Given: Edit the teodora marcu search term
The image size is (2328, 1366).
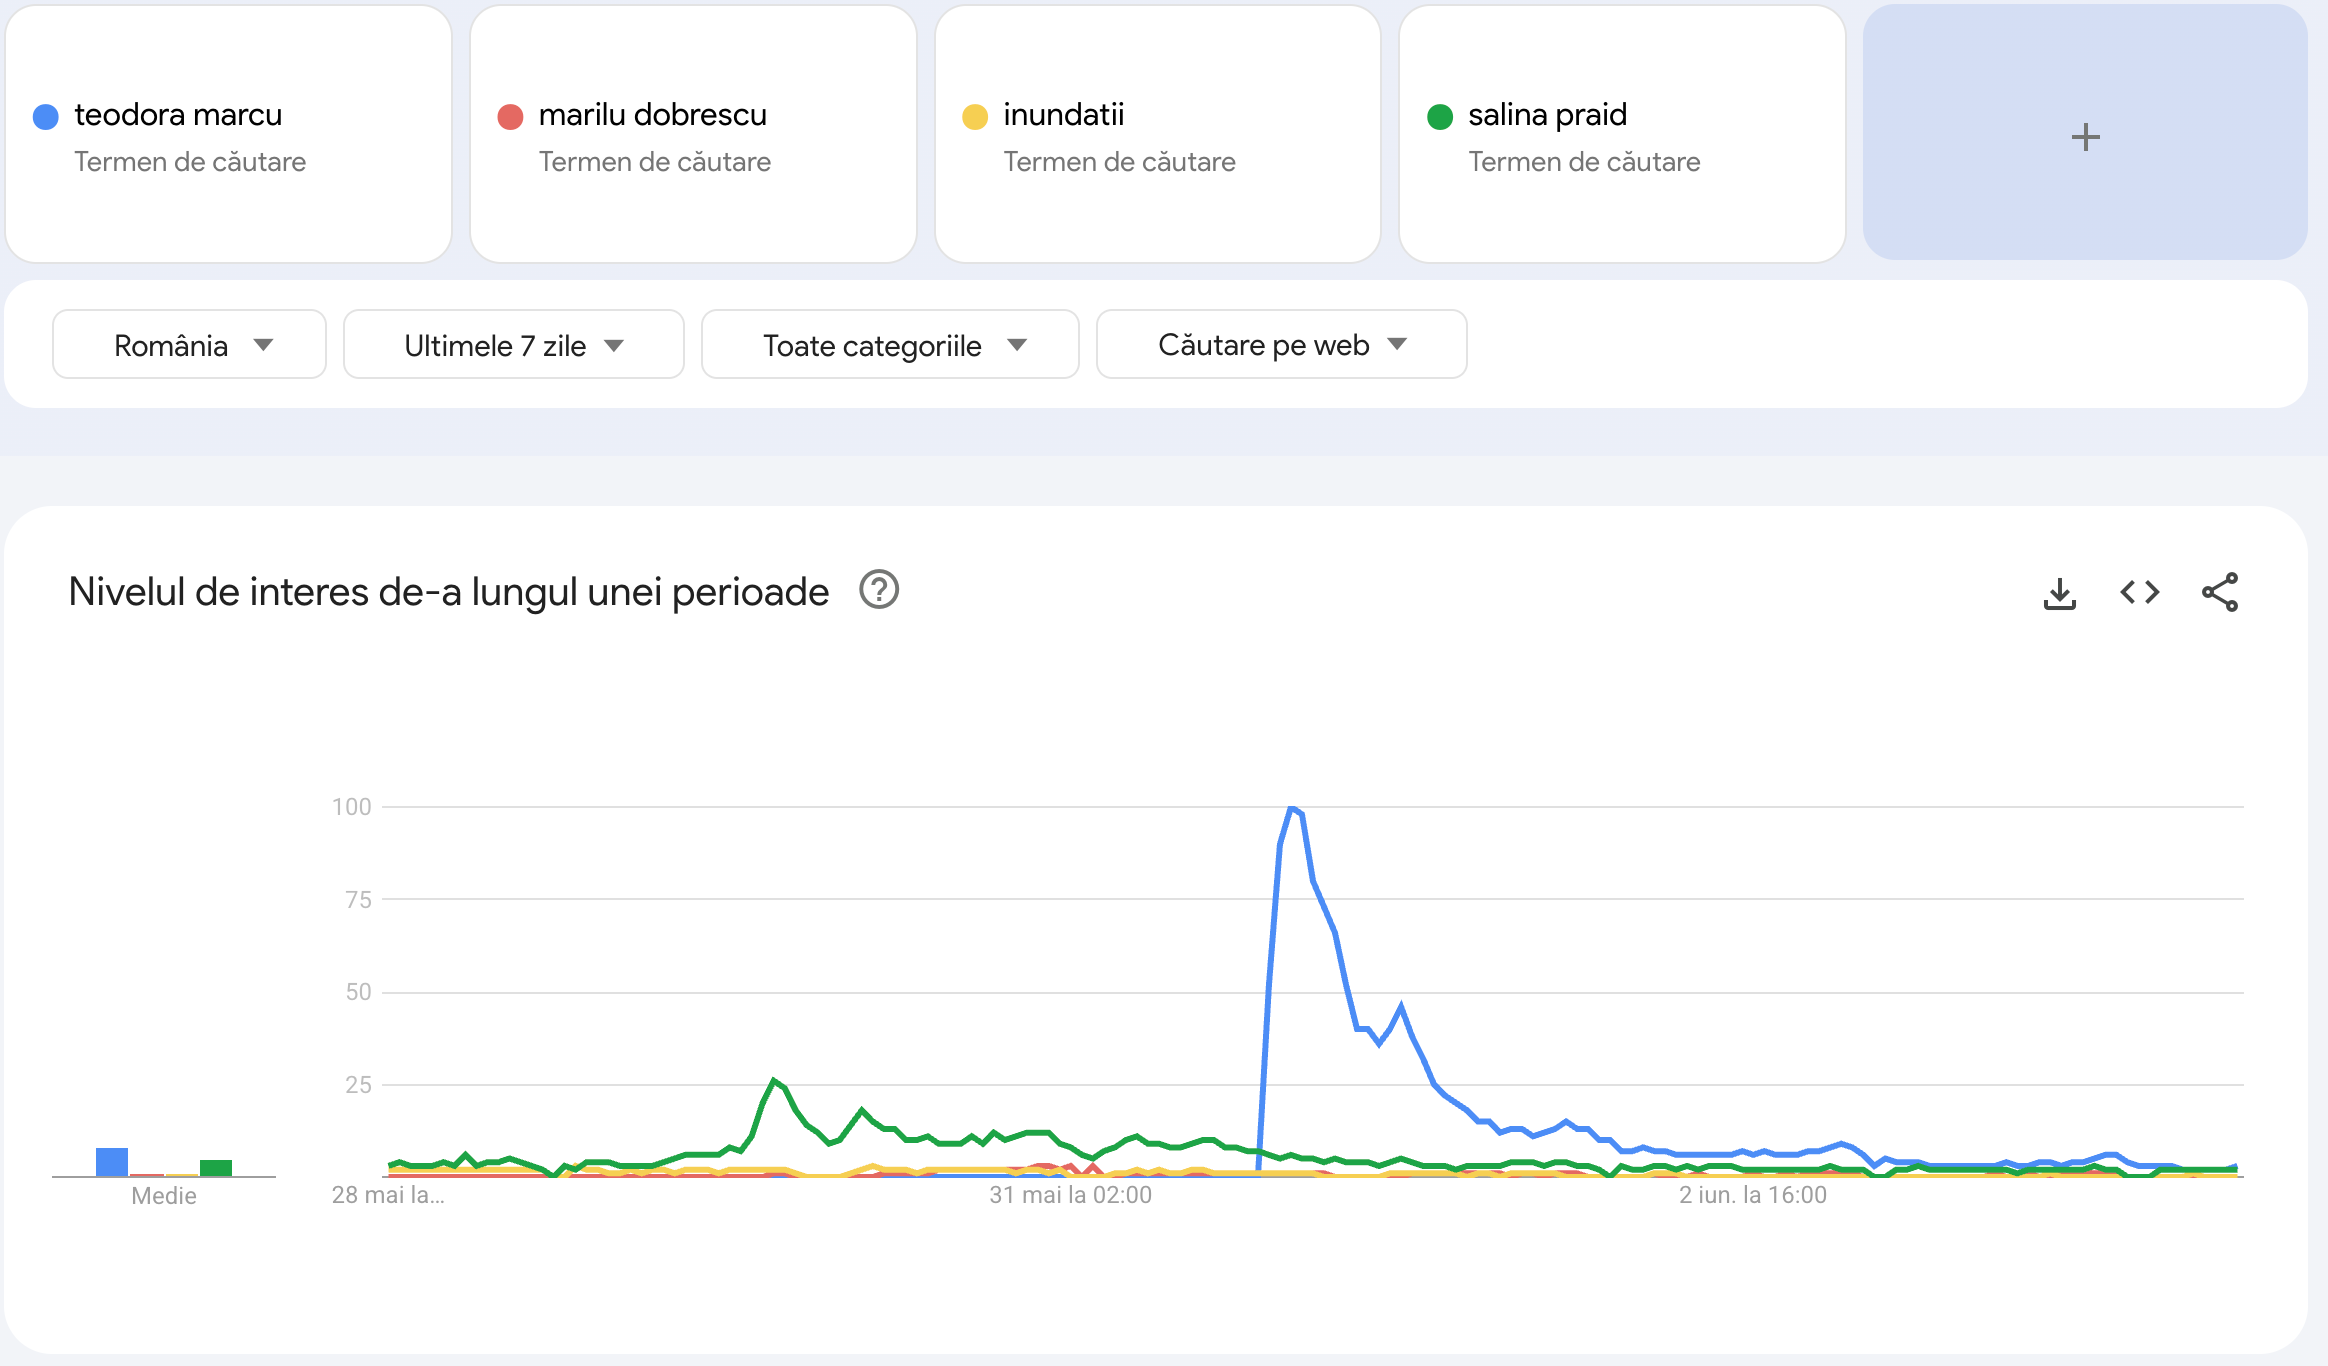Looking at the screenshot, I should (229, 134).
